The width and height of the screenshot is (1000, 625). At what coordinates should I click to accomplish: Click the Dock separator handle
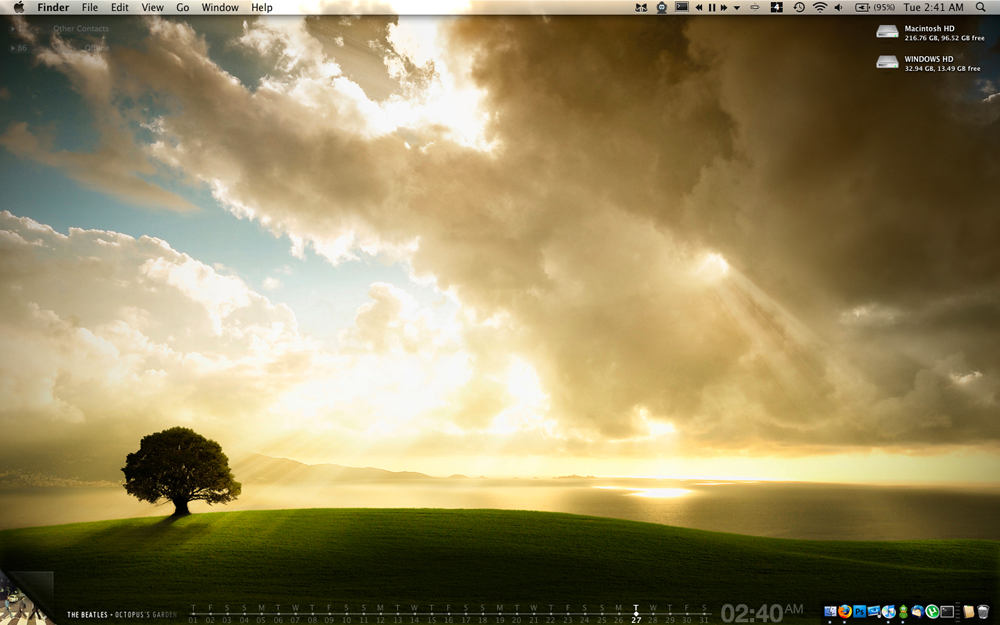[x=957, y=612]
